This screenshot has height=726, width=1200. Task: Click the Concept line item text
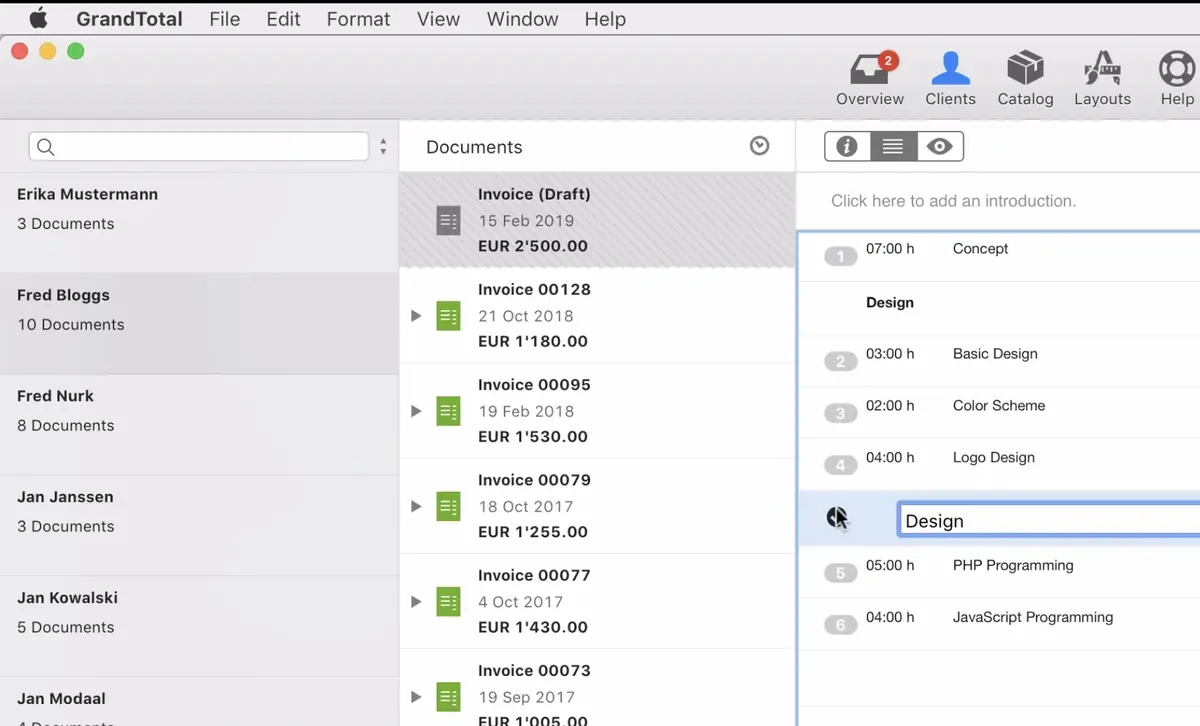[x=980, y=248]
